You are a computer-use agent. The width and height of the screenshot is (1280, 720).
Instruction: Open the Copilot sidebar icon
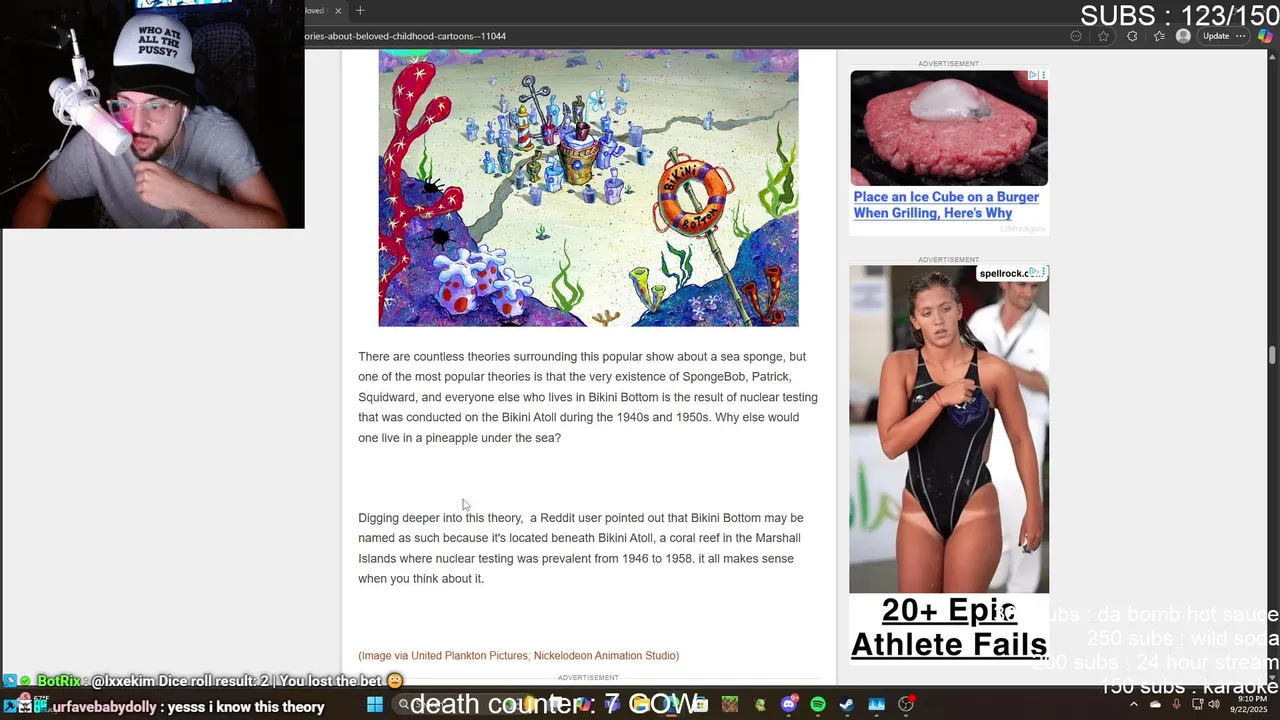point(1266,36)
